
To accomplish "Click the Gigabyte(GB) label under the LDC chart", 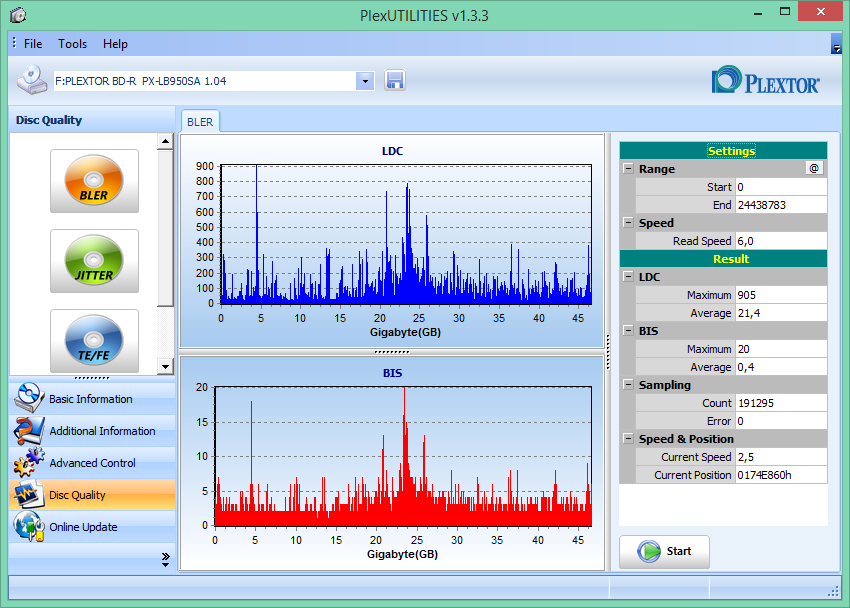I will (405, 332).
